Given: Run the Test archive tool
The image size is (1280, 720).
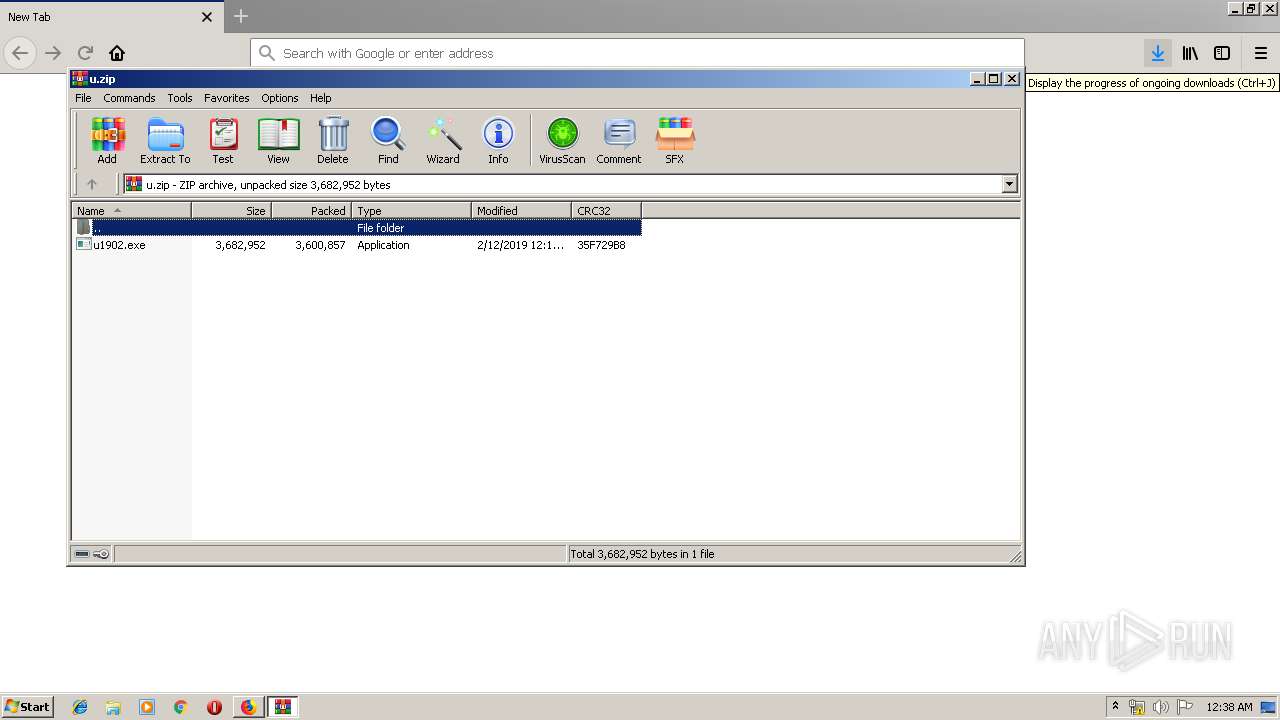Looking at the screenshot, I should point(223,140).
